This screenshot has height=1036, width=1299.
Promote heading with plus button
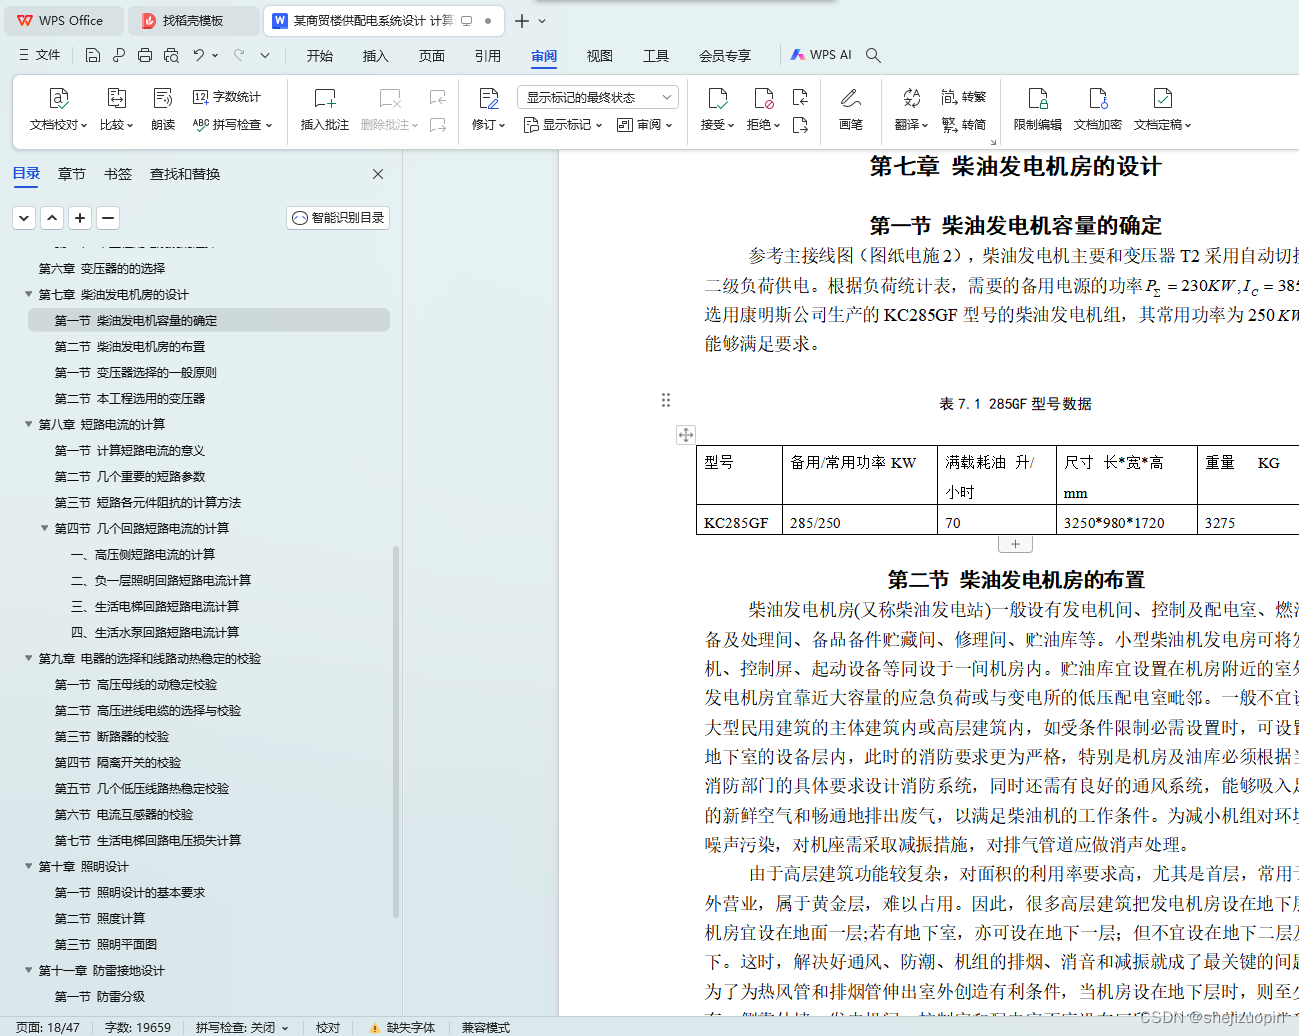pyautogui.click(x=81, y=217)
